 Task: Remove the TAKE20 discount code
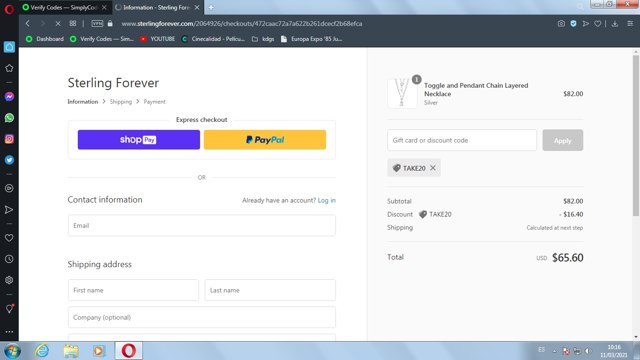pyautogui.click(x=433, y=168)
